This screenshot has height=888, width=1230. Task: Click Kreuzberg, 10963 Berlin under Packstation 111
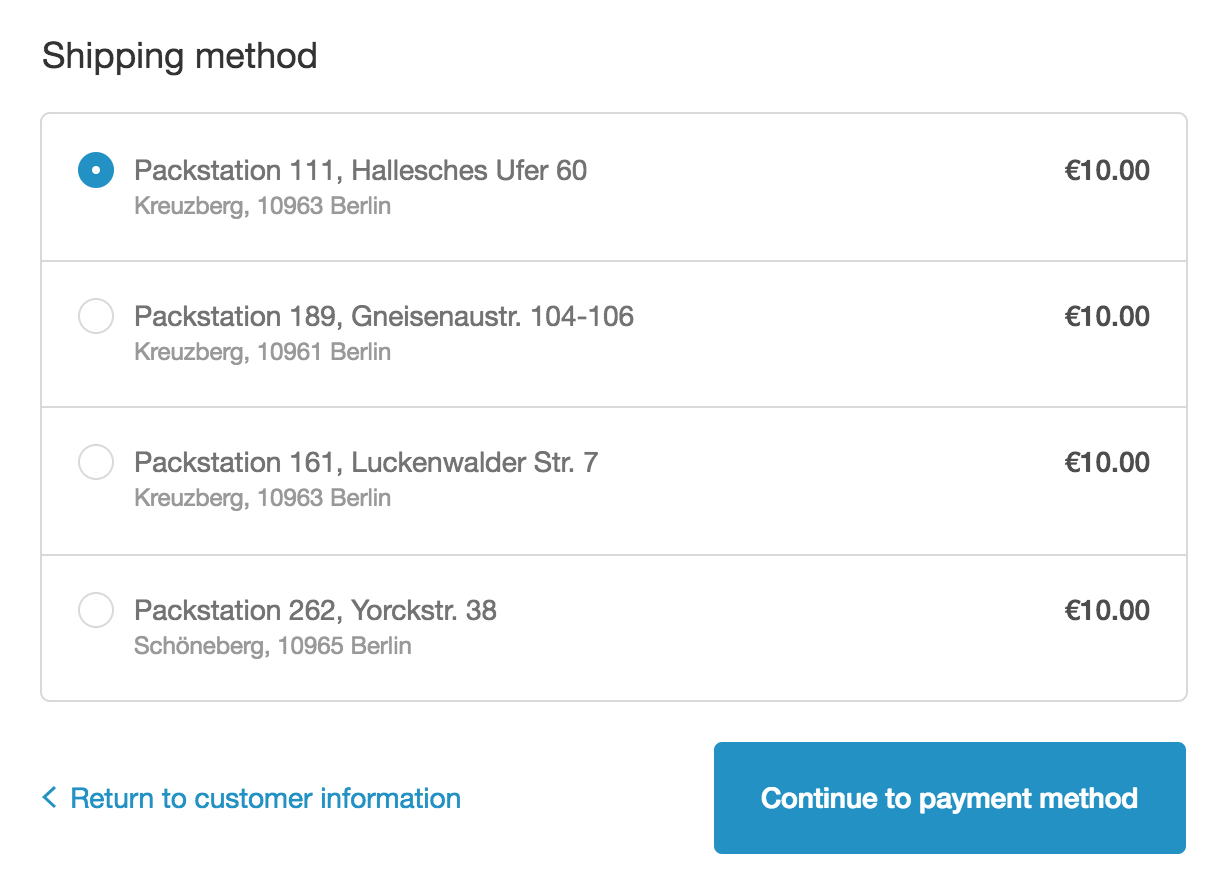(x=263, y=206)
